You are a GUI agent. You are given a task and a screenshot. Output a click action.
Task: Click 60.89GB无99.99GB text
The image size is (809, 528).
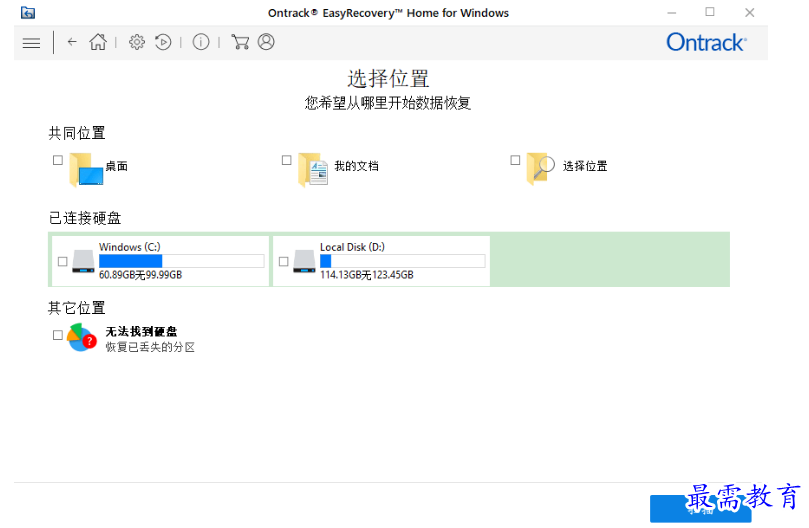pos(140,275)
